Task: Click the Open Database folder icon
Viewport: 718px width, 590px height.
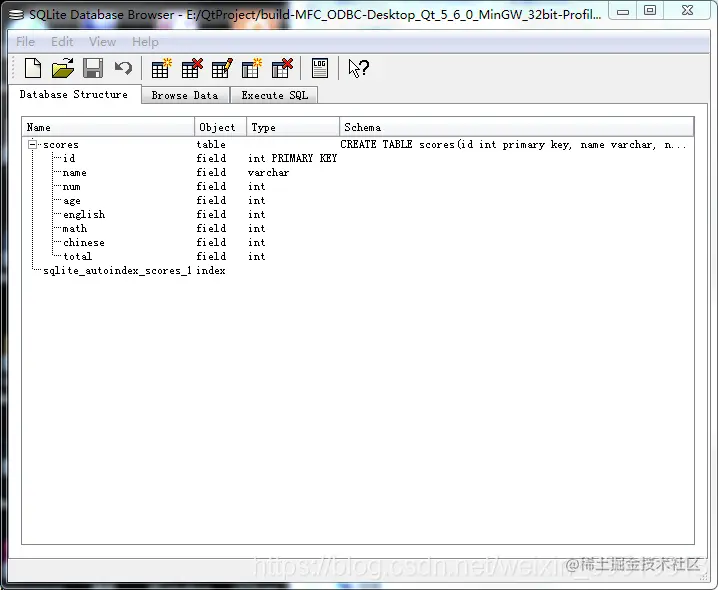Action: click(63, 68)
